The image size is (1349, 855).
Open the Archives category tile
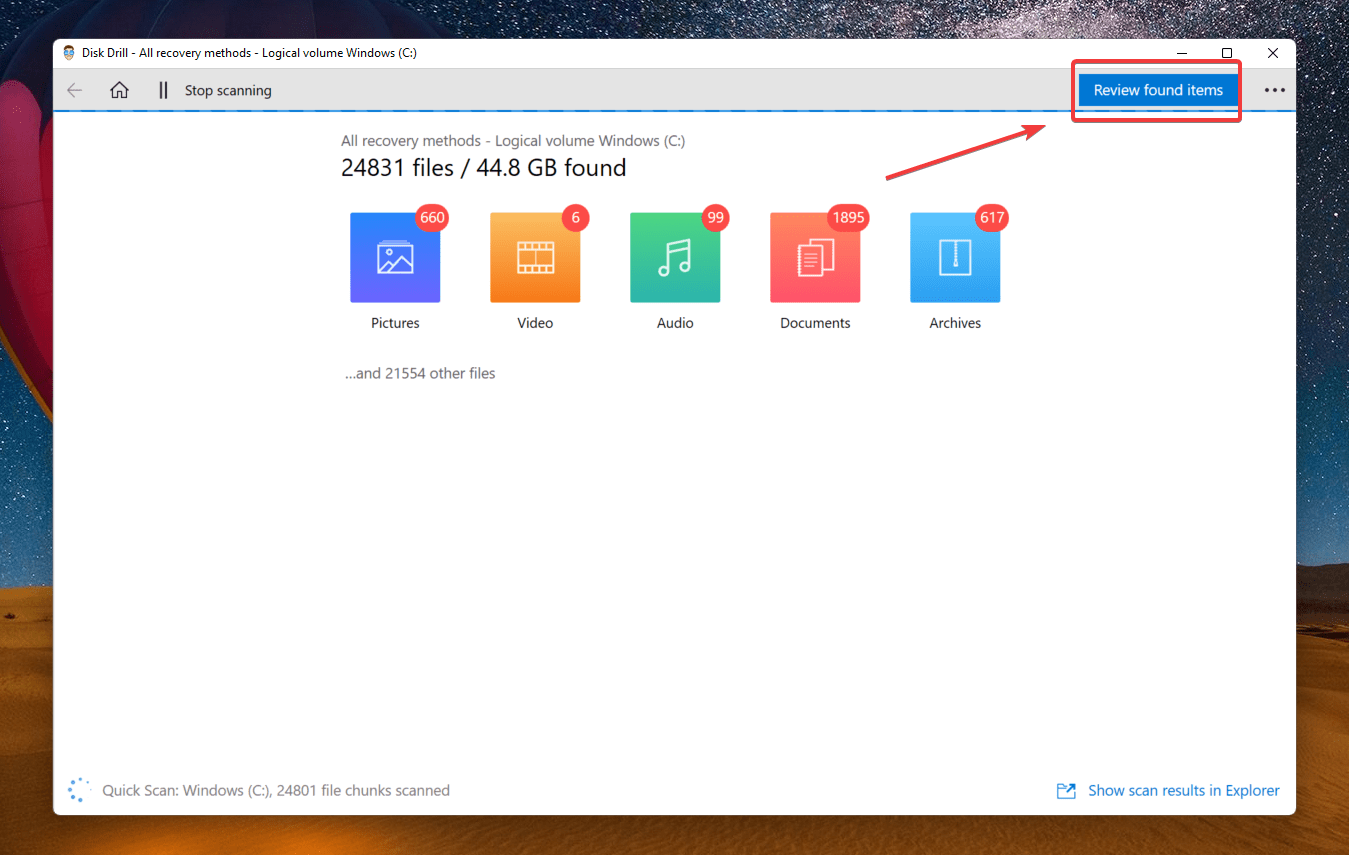tap(955, 257)
